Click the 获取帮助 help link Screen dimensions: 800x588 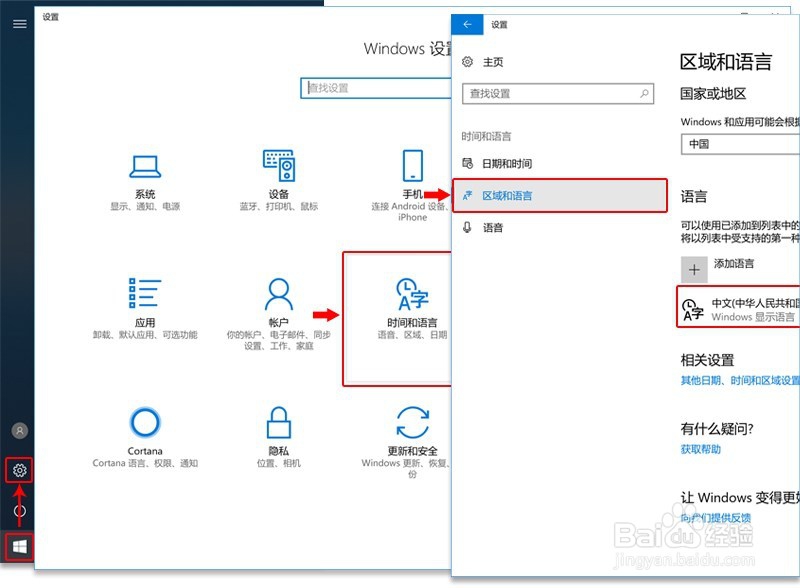tap(701, 449)
